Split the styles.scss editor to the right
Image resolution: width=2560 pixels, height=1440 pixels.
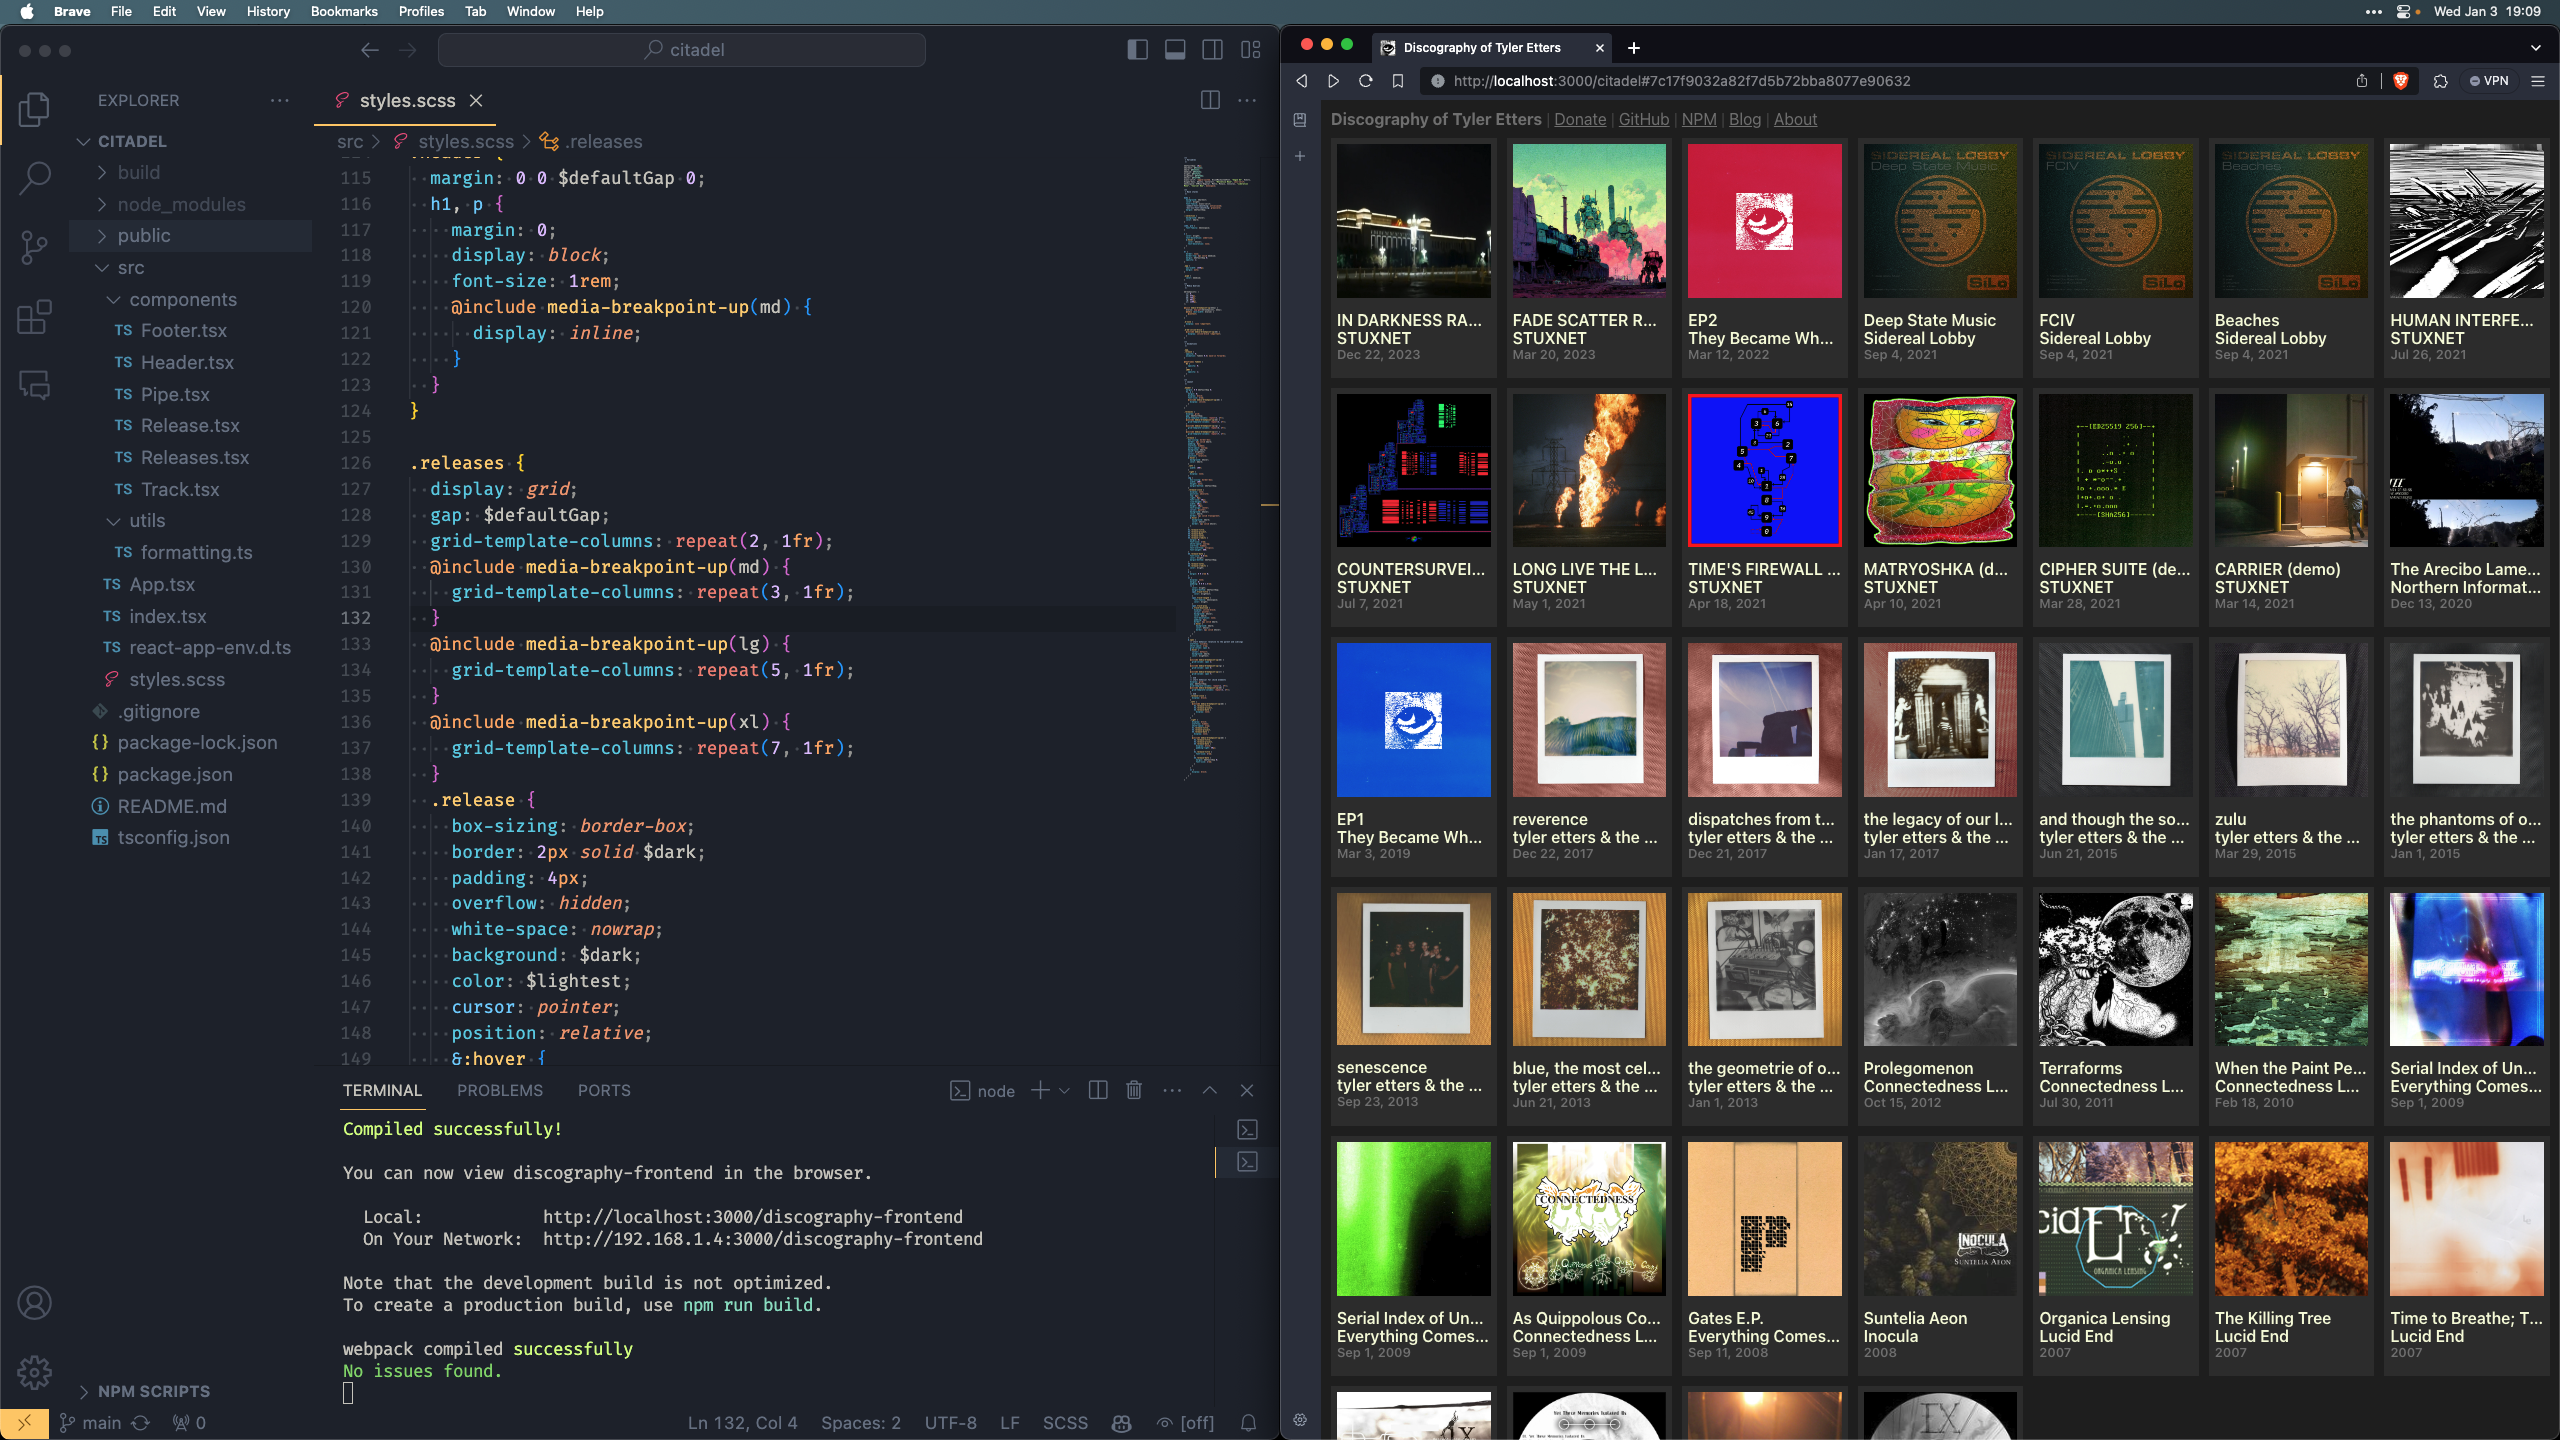[1210, 100]
